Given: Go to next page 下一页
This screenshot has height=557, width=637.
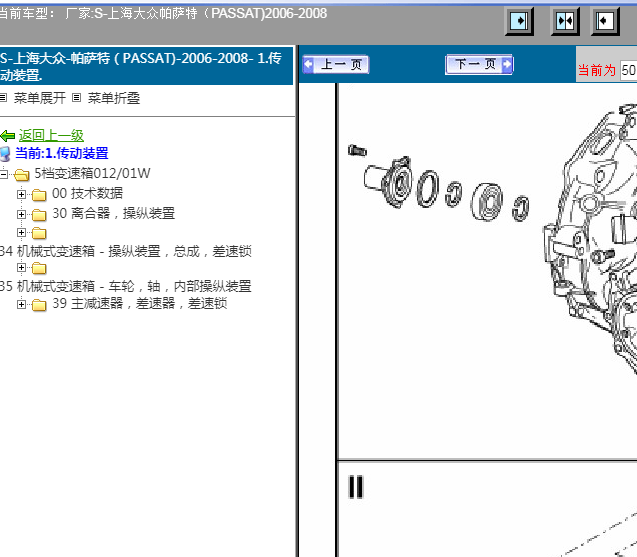Looking at the screenshot, I should (x=479, y=64).
